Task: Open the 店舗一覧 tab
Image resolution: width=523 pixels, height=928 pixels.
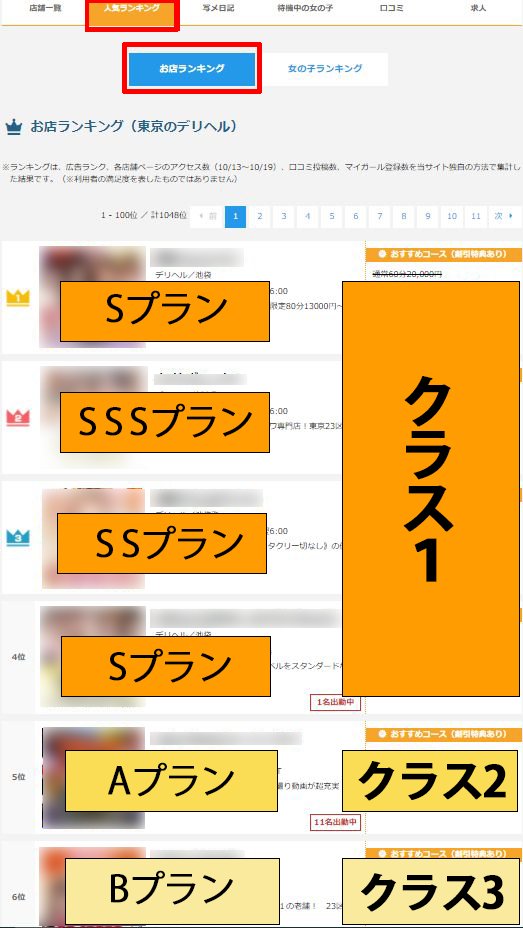Action: (45, 9)
